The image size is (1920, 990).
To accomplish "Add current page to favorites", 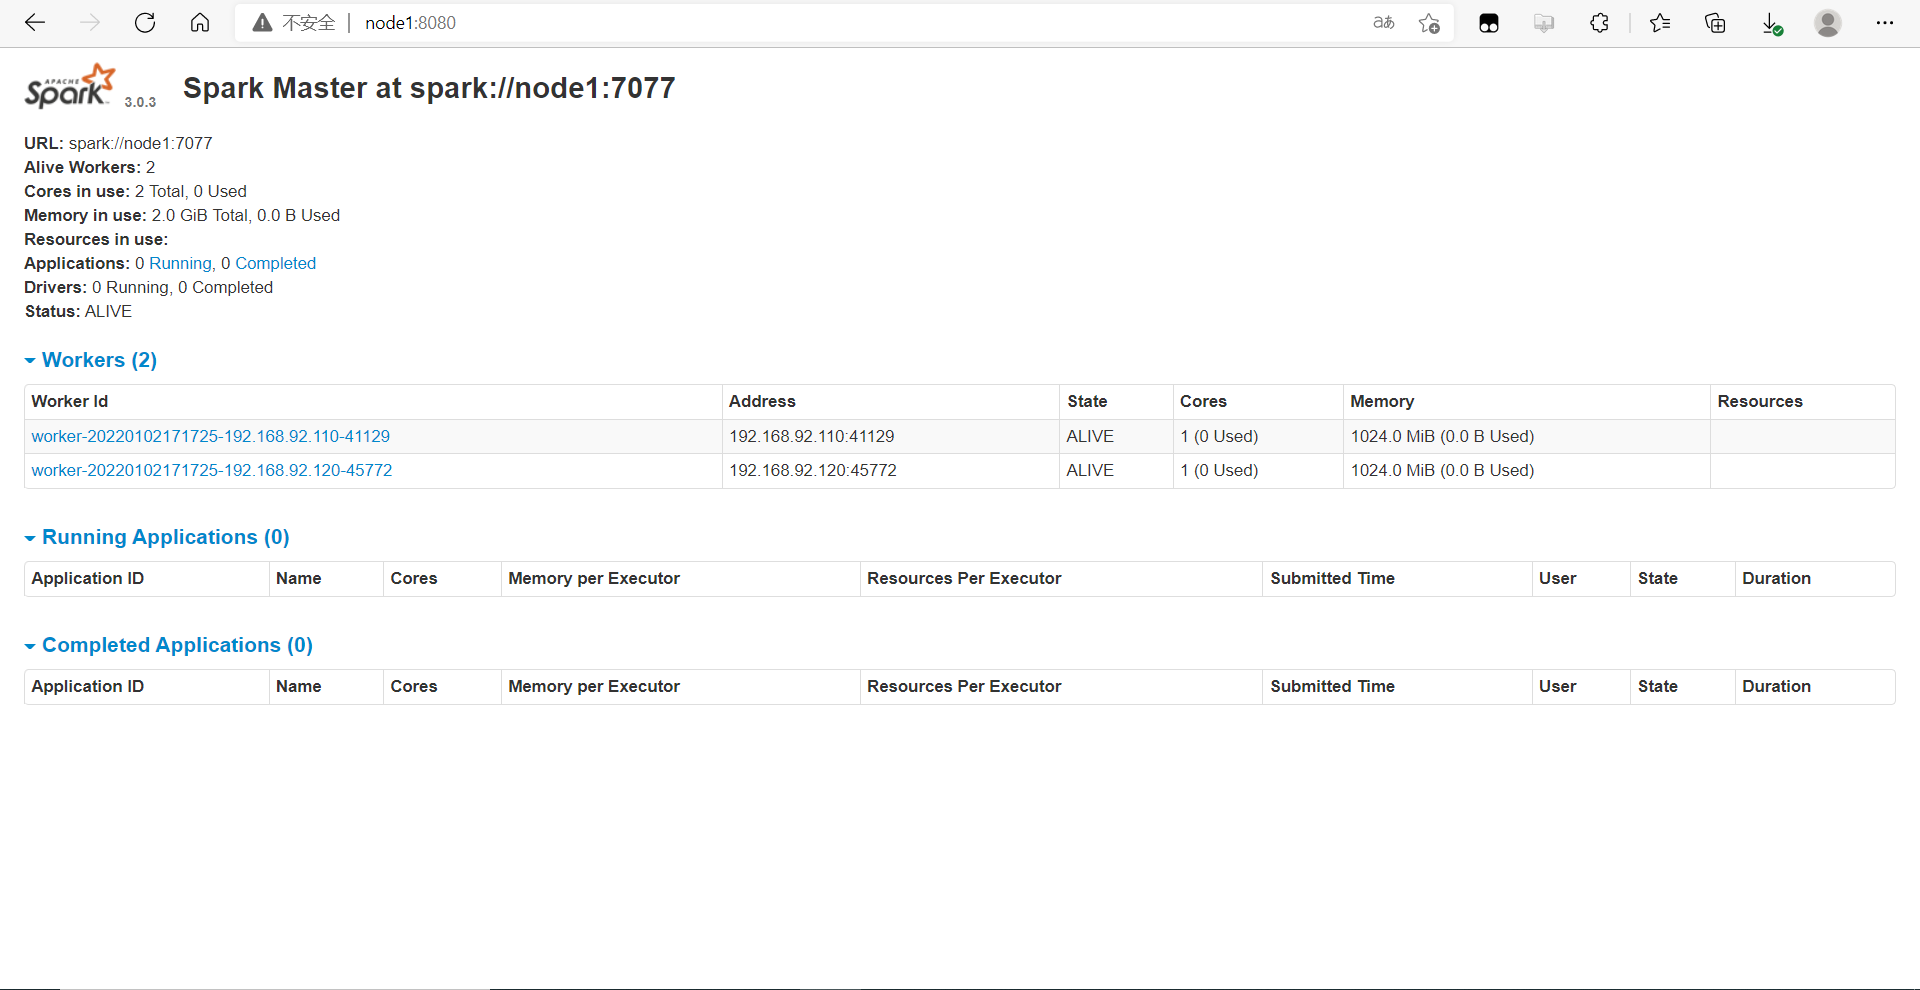I will click(1428, 23).
